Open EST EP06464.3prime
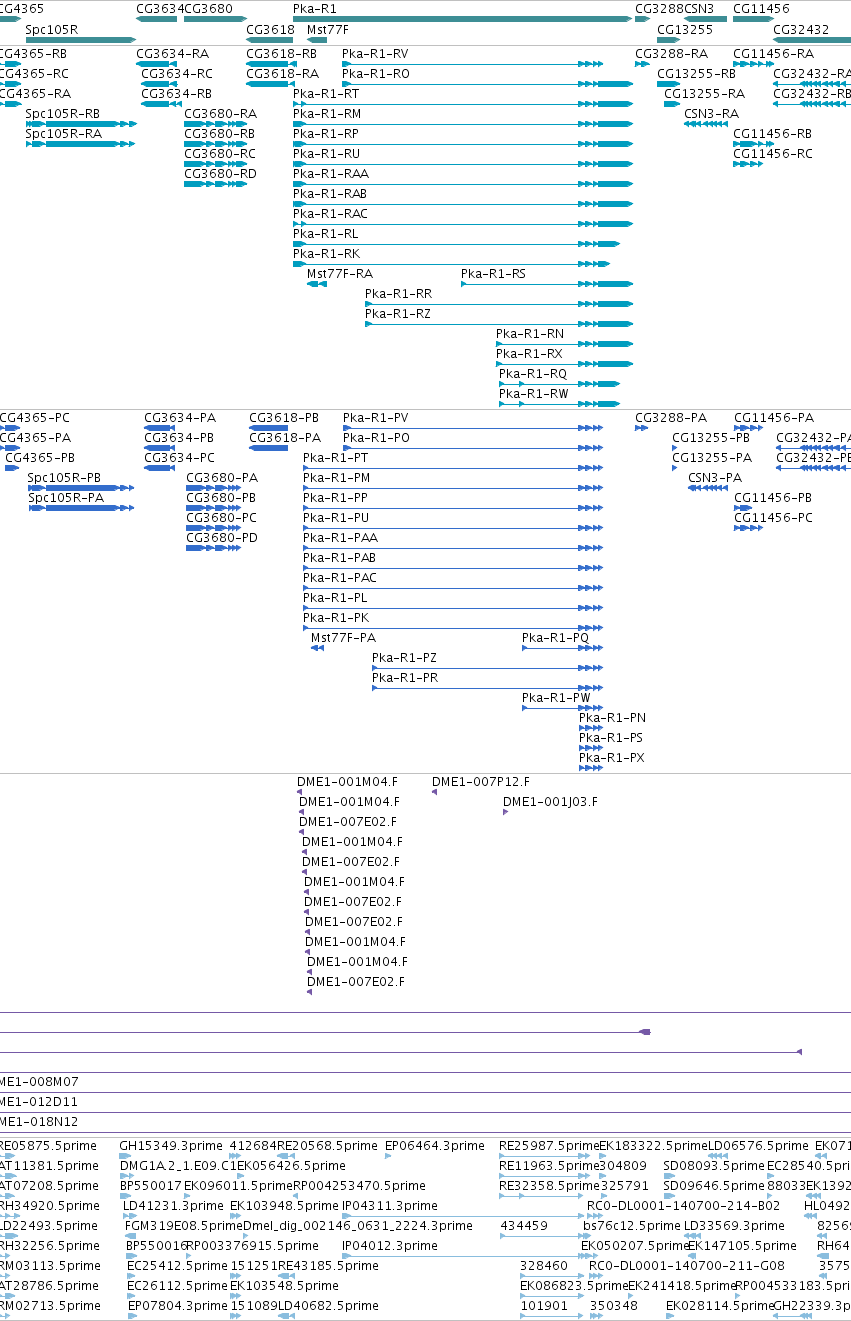The height and width of the screenshot is (1321, 851). click(435, 1145)
